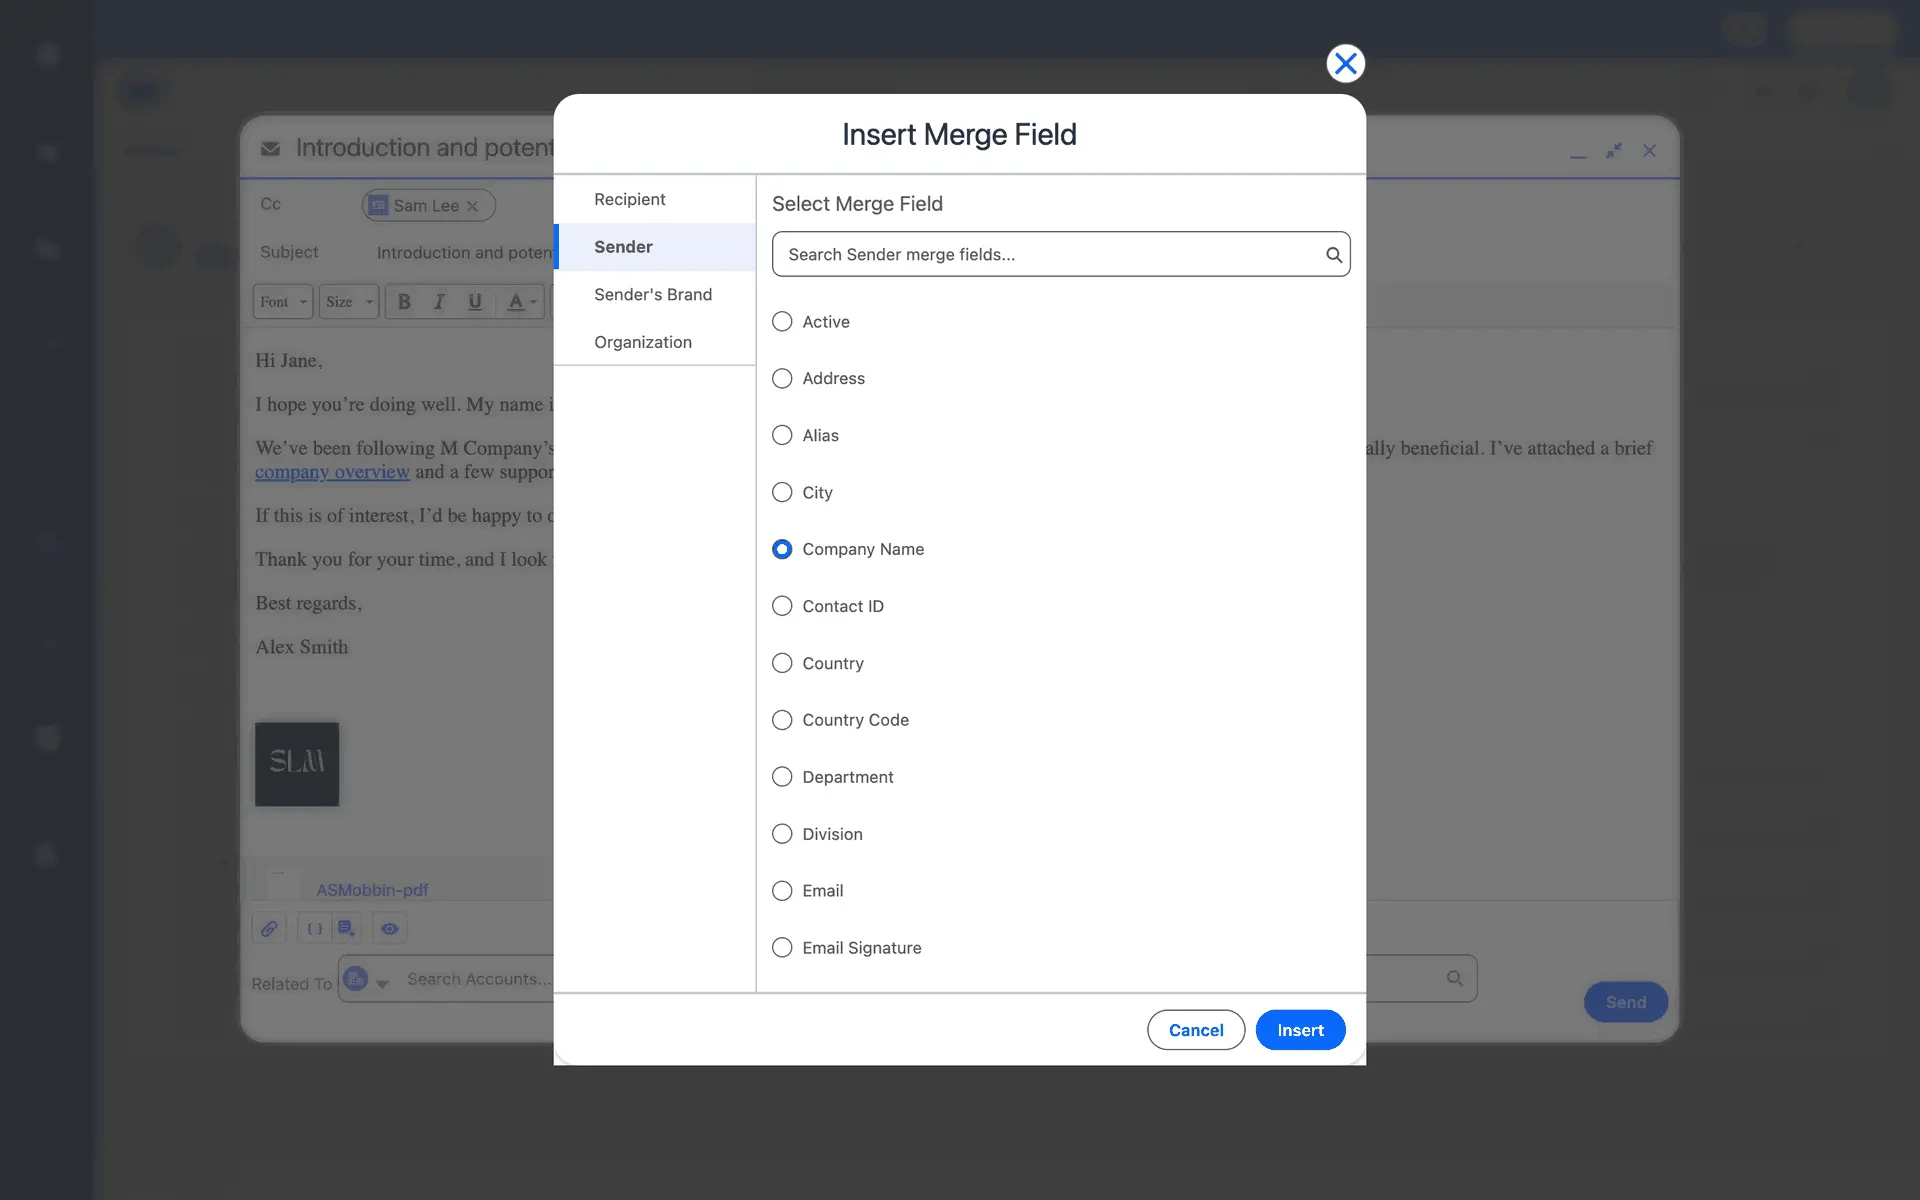Switch to the Sender's Brand tab

(x=653, y=295)
